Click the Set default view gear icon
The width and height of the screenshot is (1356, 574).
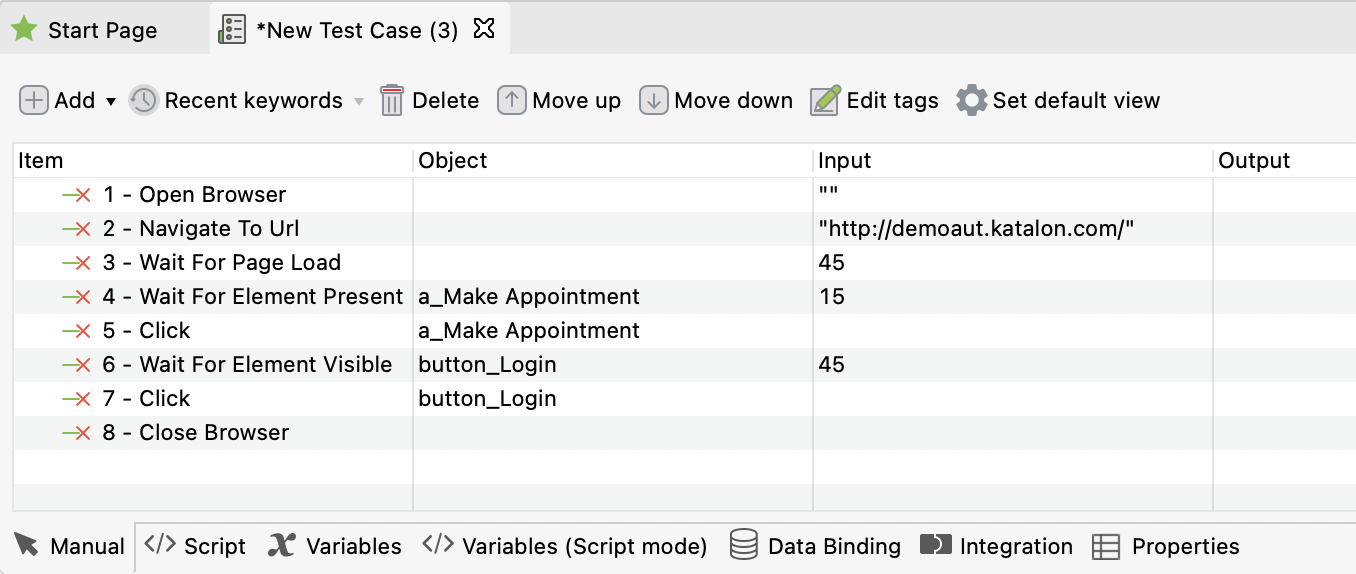pyautogui.click(x=971, y=101)
